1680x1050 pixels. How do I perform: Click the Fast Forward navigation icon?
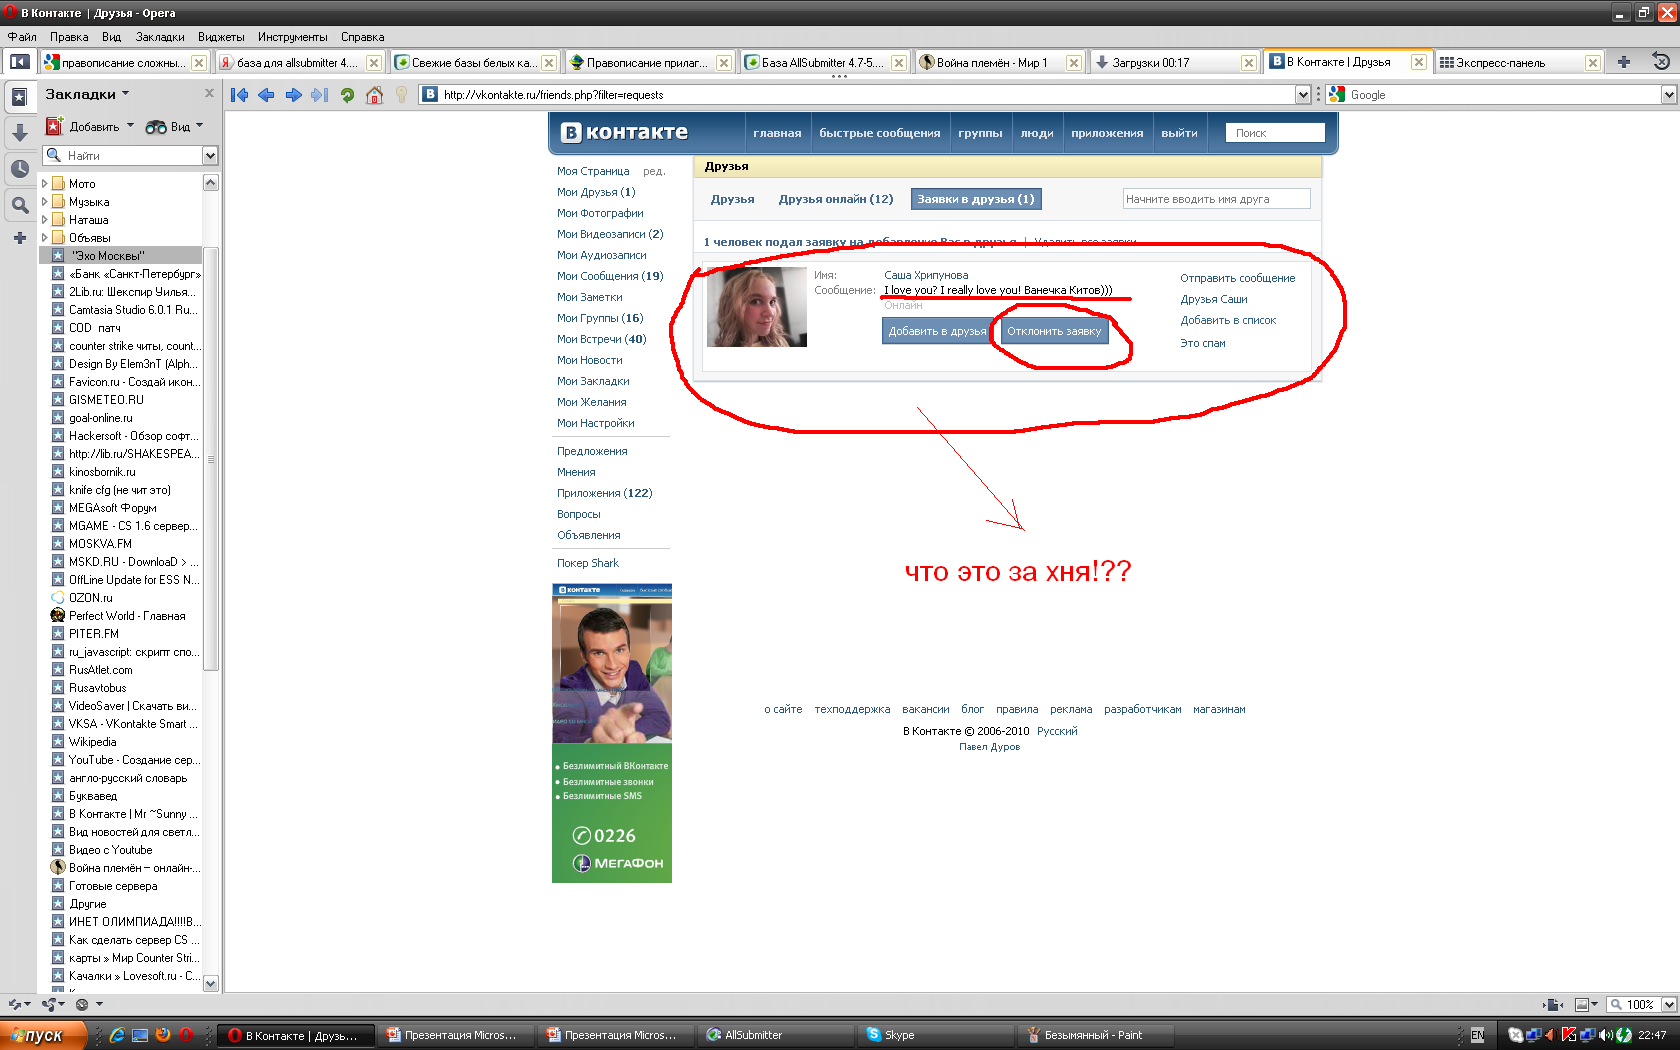(x=319, y=95)
